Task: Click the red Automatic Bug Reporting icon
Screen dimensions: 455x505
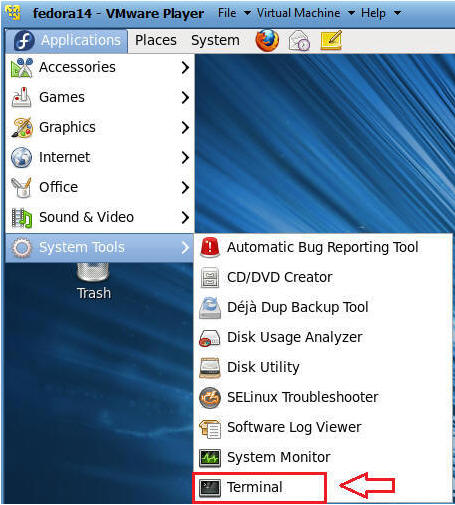Action: [x=210, y=247]
